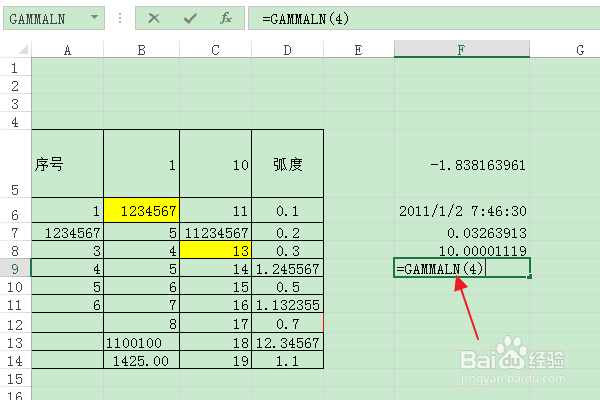Select row 6 header
Viewport: 600px width, 400px height.
tap(15, 211)
